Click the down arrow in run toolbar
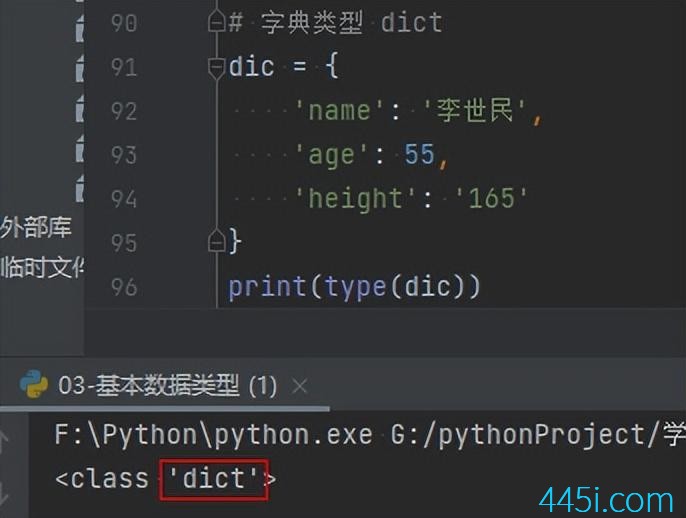This screenshot has height=518, width=686. click(x=4, y=492)
